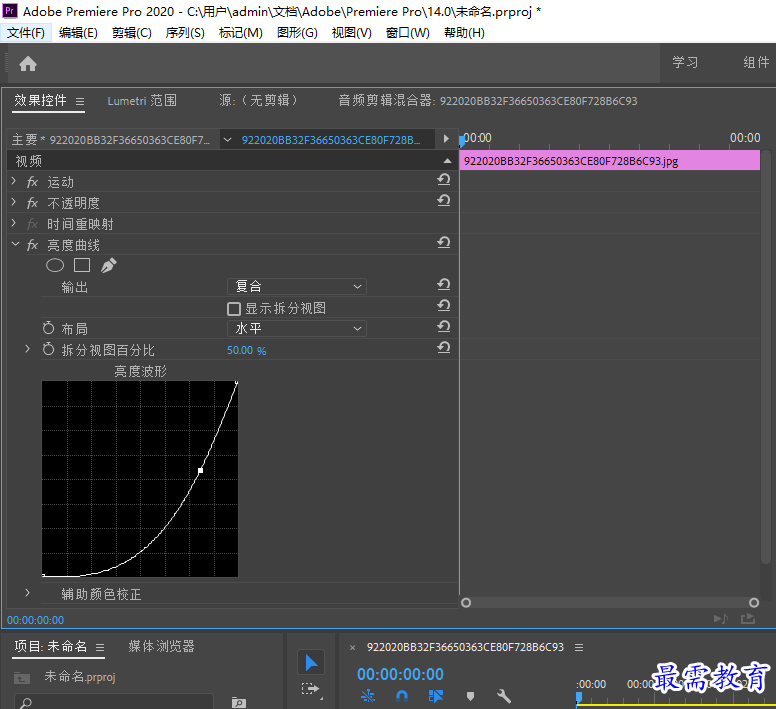Viewport: 776px width, 709px height.
Task: Expand the 运动 effect
Action: (14, 182)
